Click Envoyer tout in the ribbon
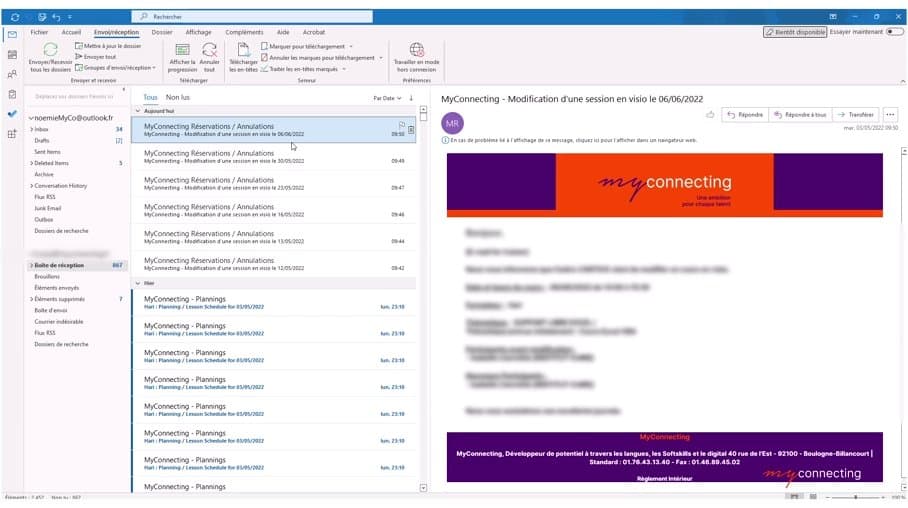908x508 pixels. (x=96, y=57)
